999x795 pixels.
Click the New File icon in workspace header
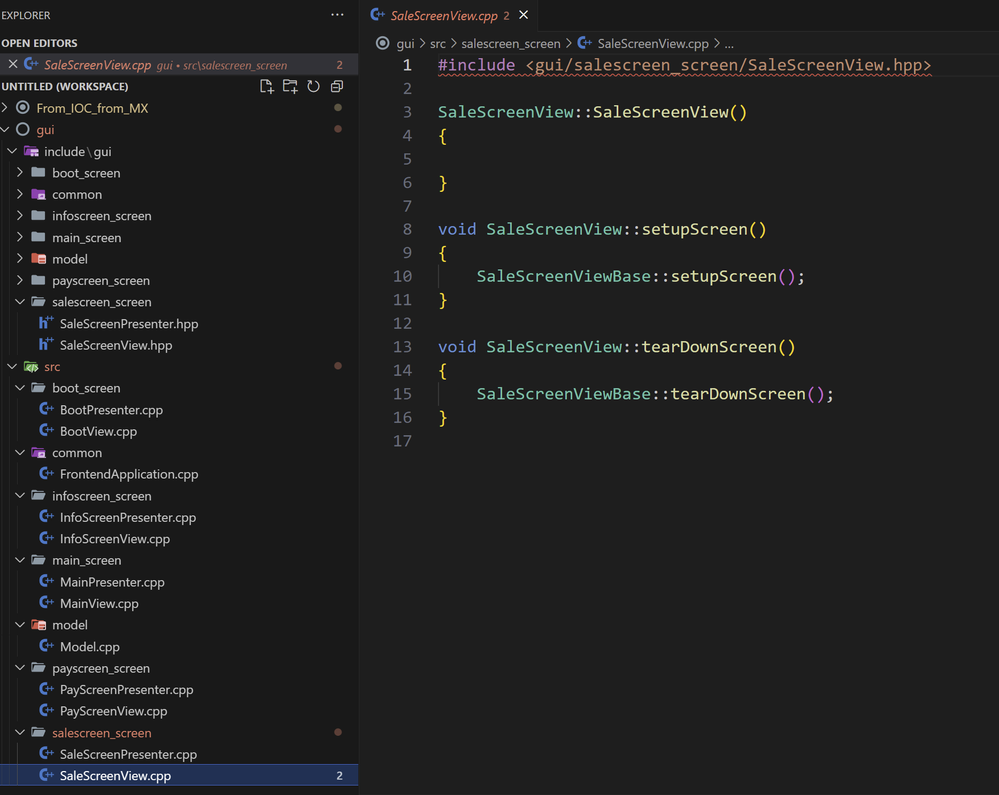tap(267, 87)
